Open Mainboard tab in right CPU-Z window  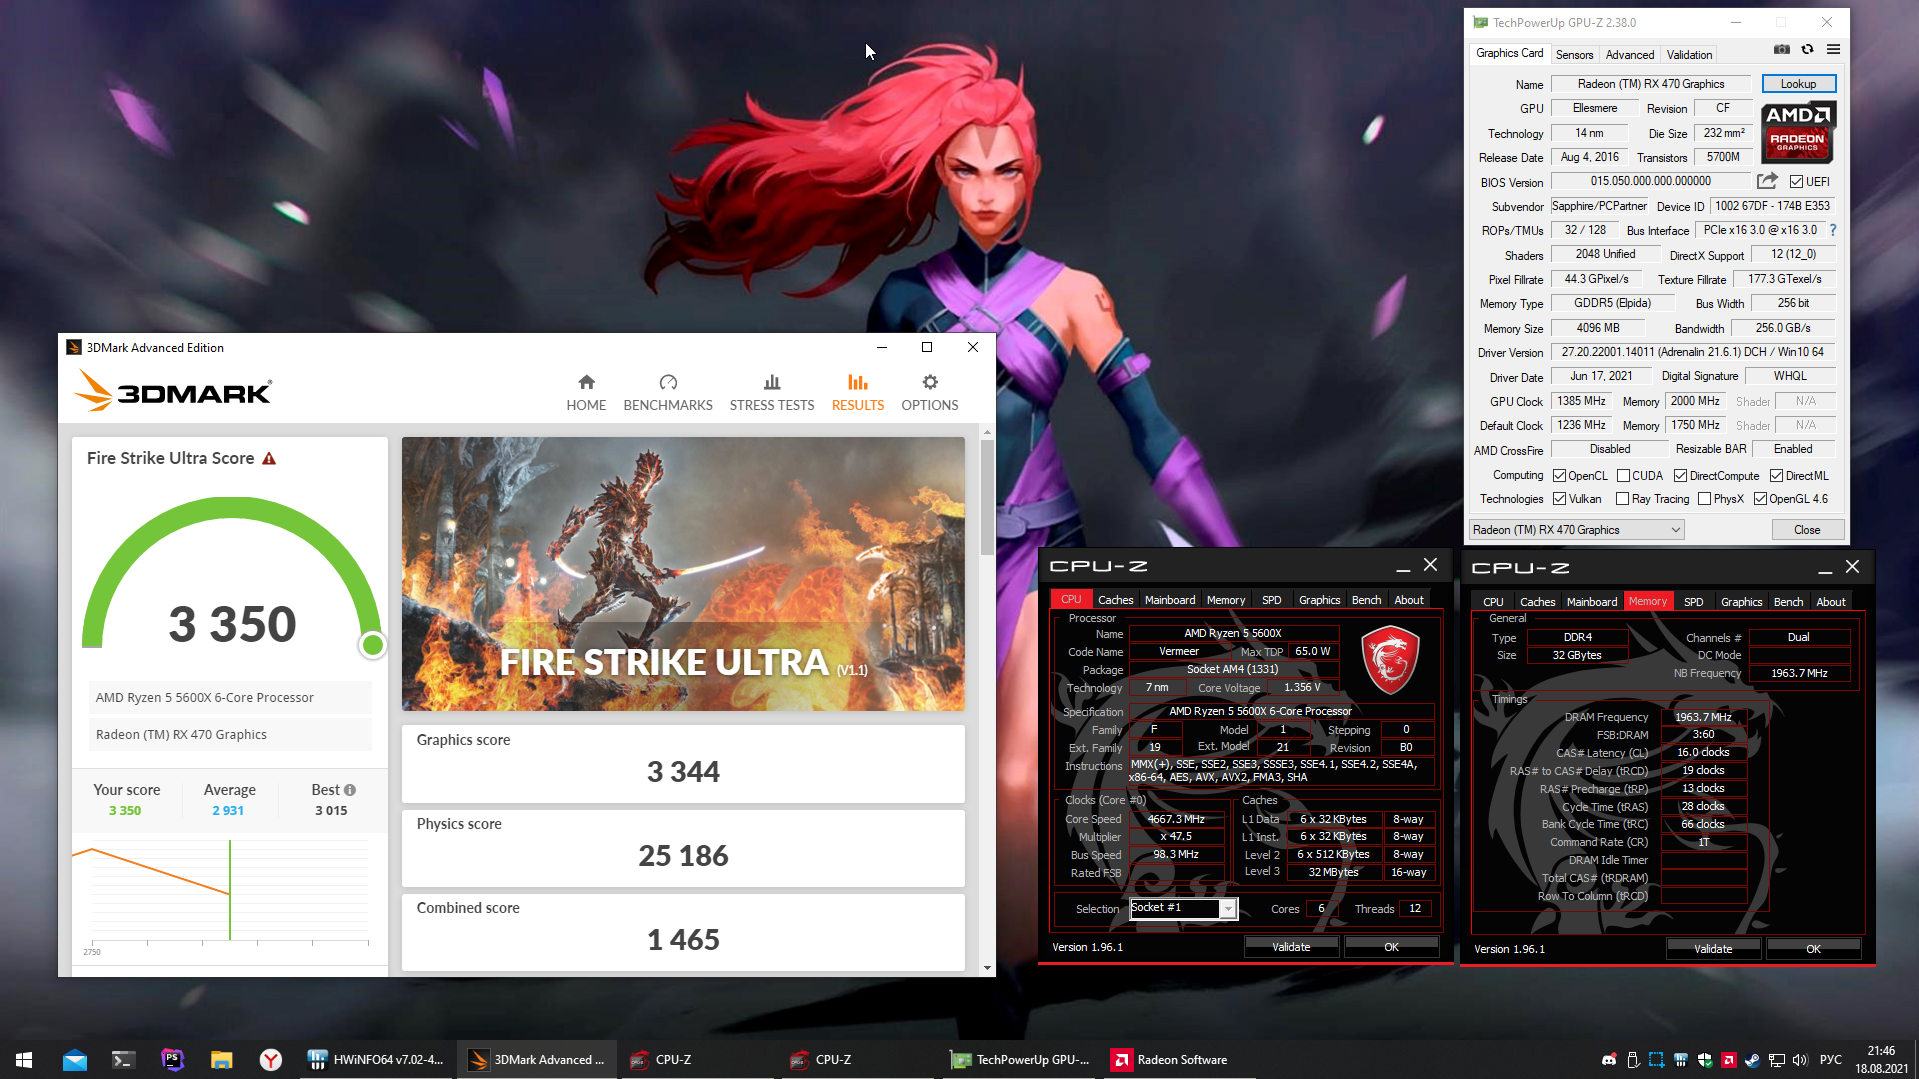(1591, 602)
